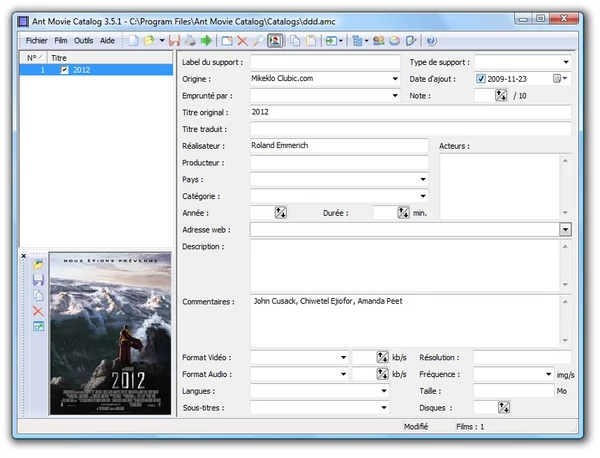Open the dropdown beside the grouping icon
The image size is (600, 458).
[366, 41]
